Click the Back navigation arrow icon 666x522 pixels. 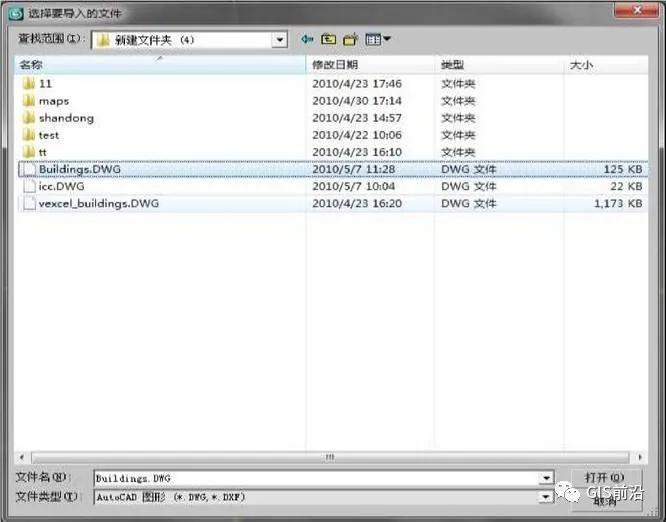(307, 40)
